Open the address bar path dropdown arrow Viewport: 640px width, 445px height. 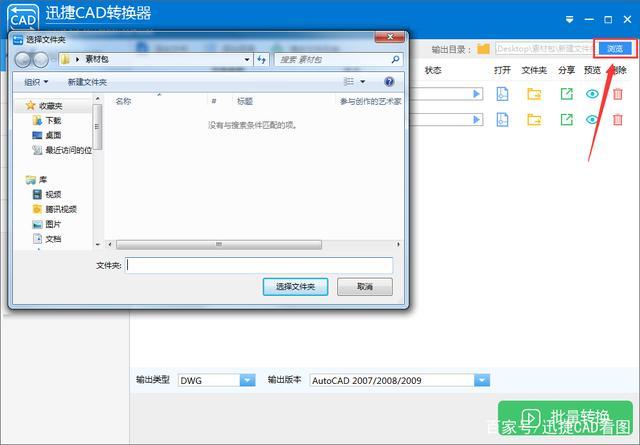click(247, 60)
